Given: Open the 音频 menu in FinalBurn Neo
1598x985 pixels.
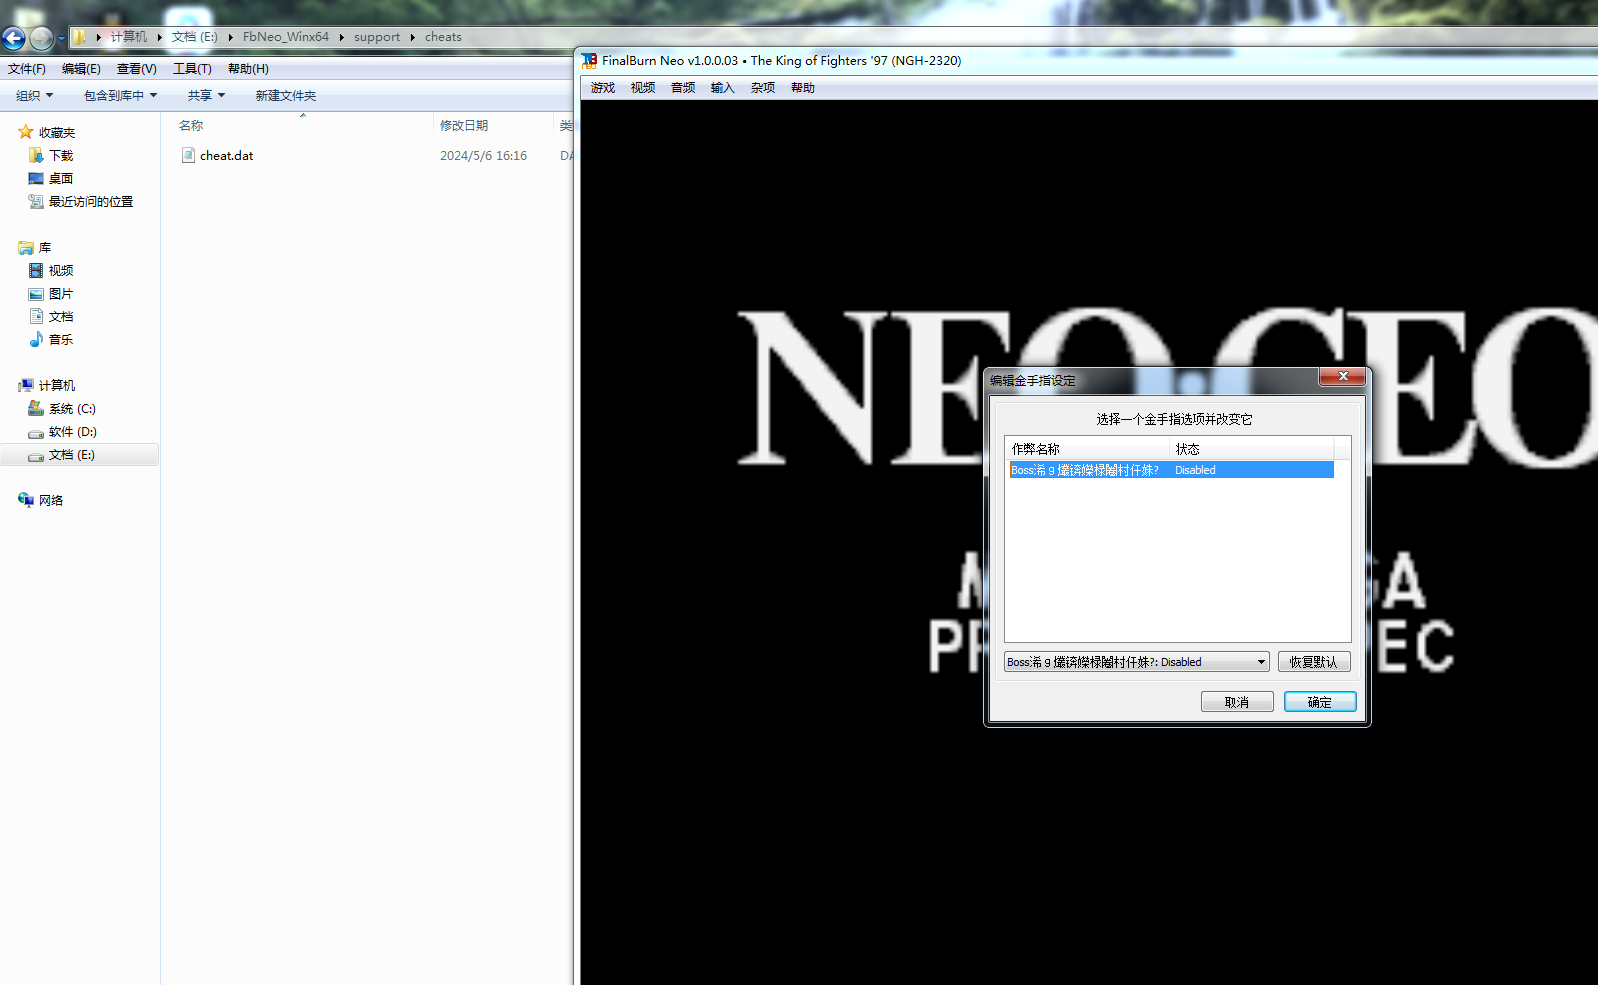Looking at the screenshot, I should 683,88.
